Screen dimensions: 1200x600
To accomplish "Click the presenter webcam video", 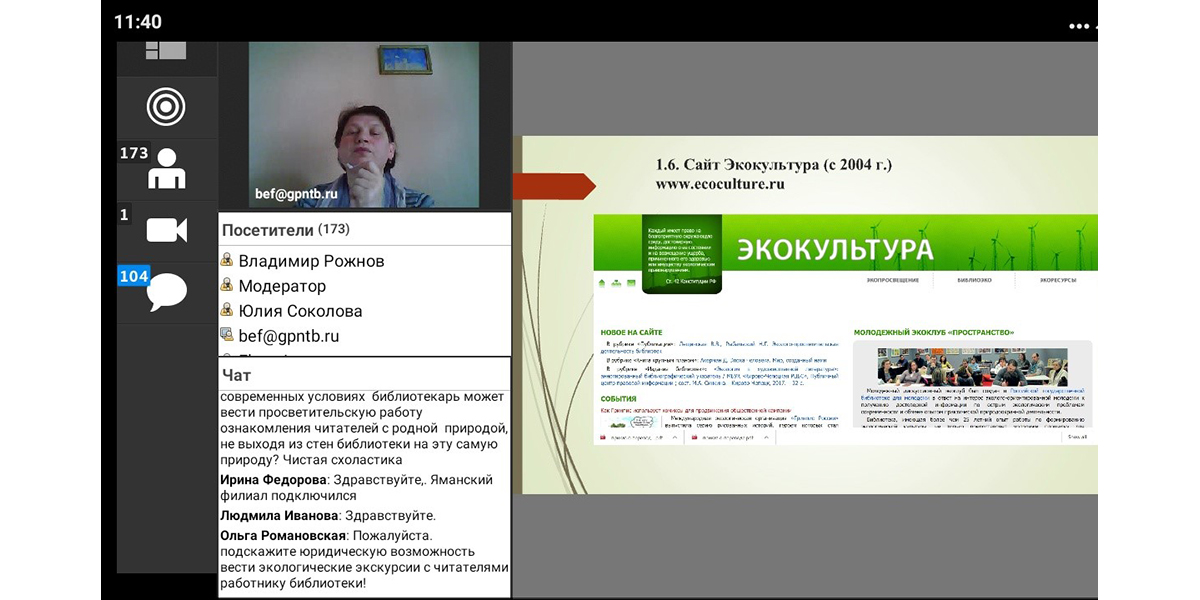I will click(x=363, y=125).
